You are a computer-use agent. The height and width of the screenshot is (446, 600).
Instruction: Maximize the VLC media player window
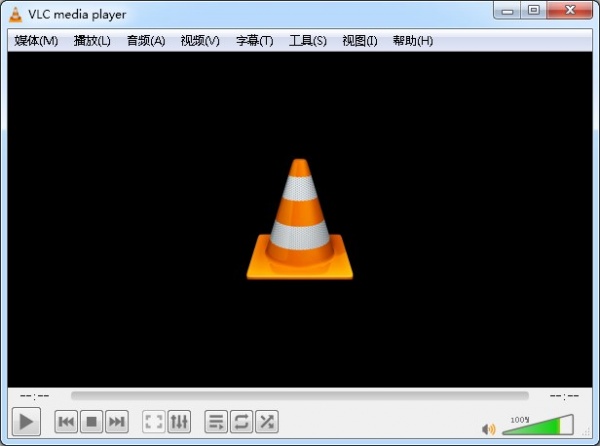(x=533, y=10)
